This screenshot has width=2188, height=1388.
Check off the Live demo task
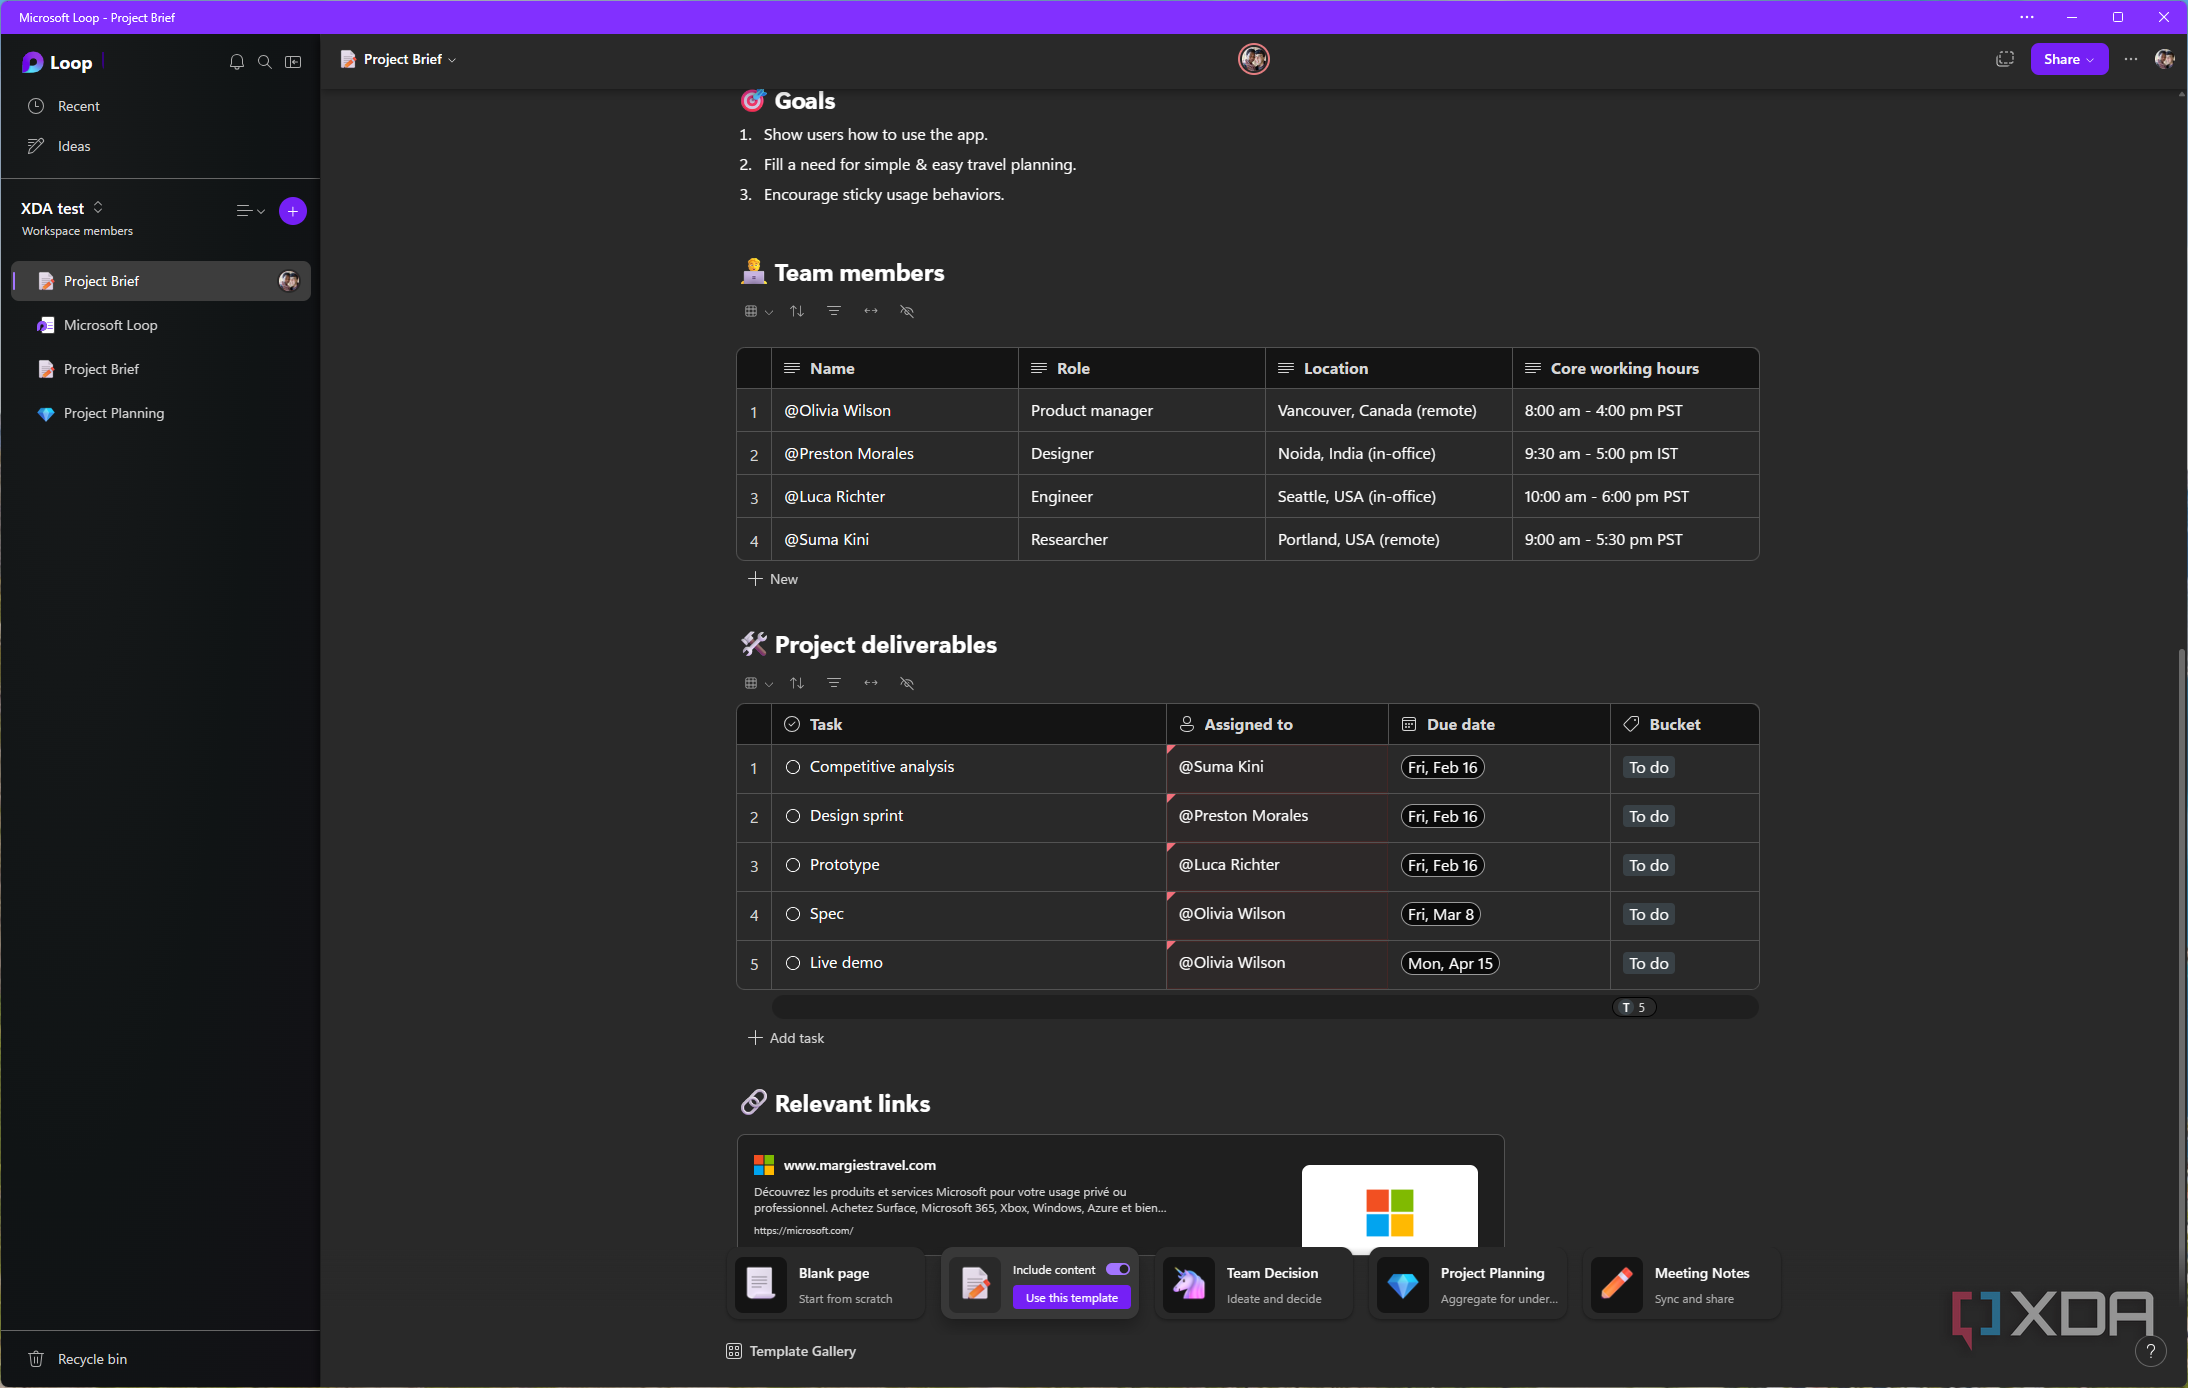[x=793, y=963]
